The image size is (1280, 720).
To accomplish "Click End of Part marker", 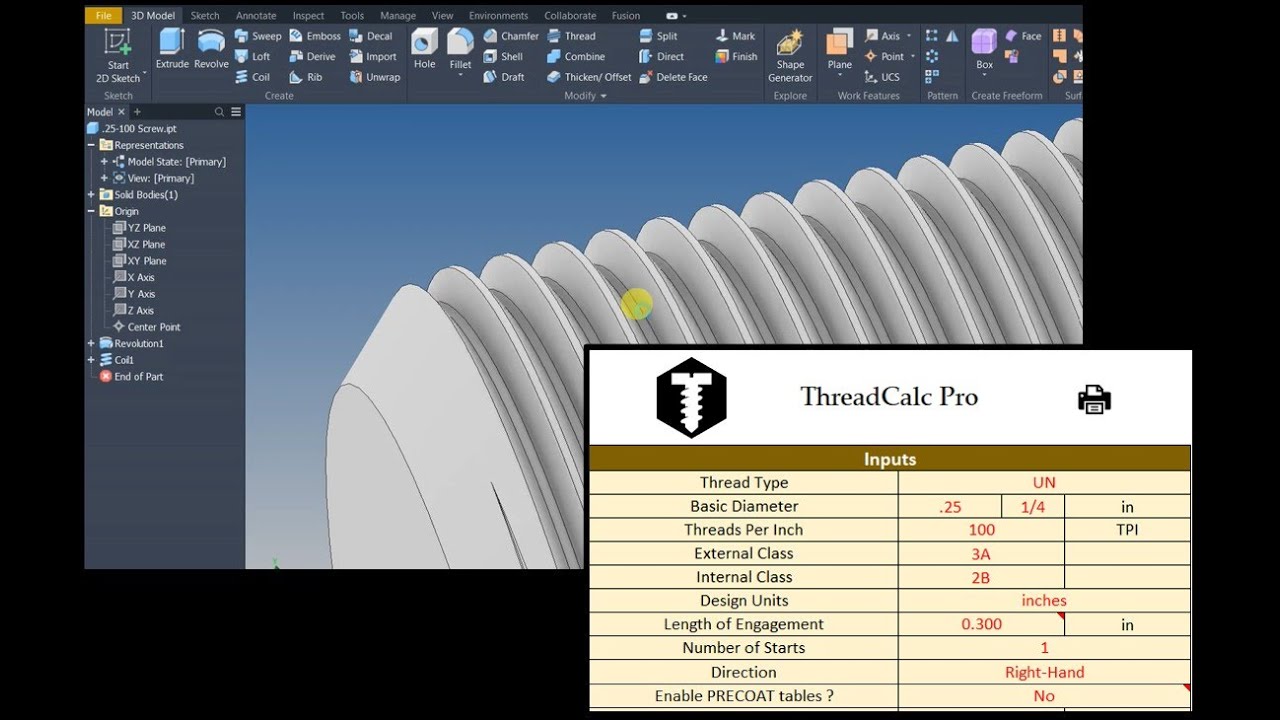I will 132,377.
